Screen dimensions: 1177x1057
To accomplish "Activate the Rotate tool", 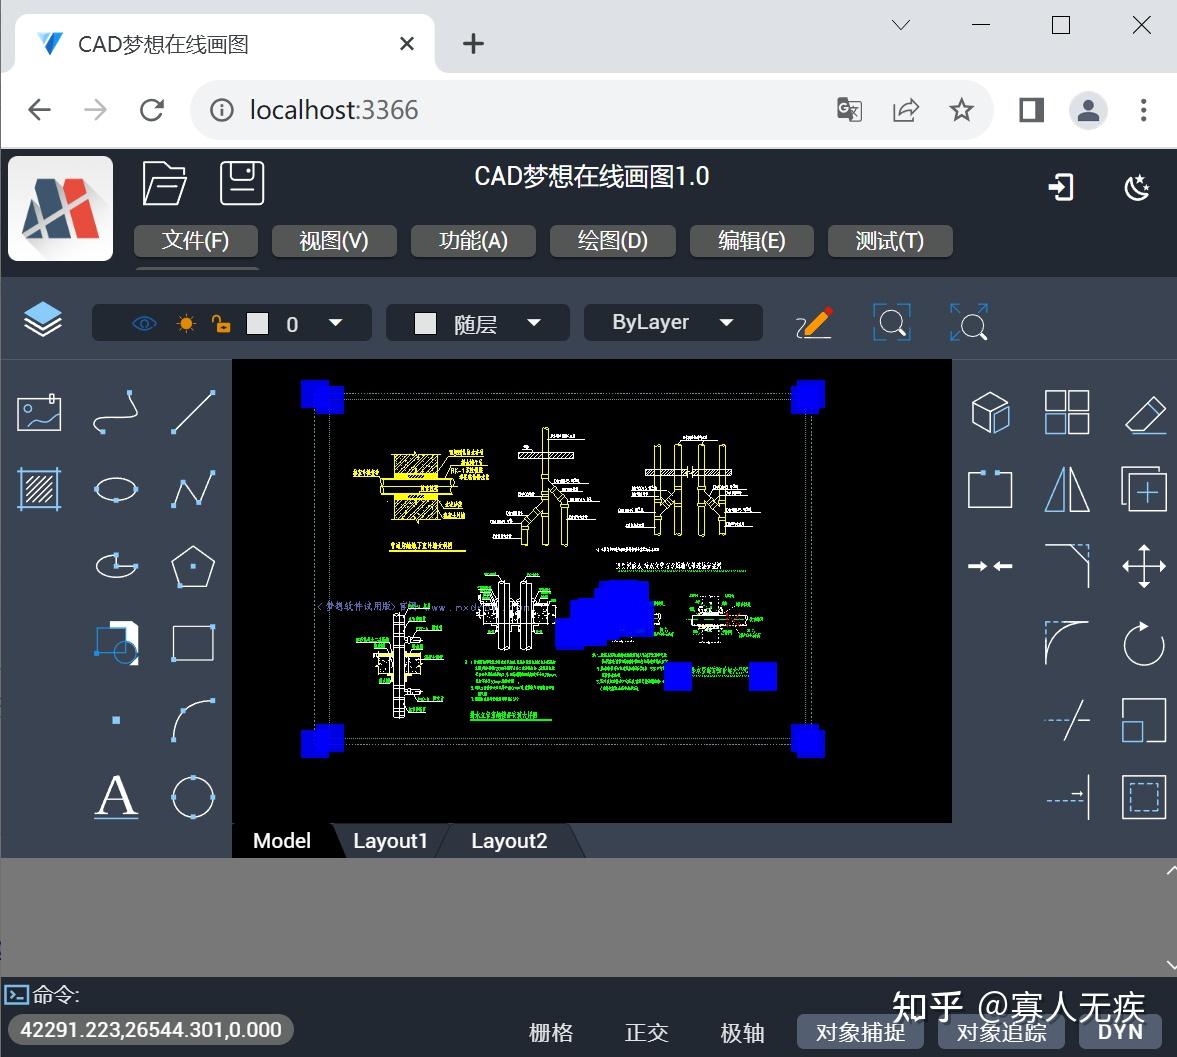I will pyautogui.click(x=1143, y=644).
